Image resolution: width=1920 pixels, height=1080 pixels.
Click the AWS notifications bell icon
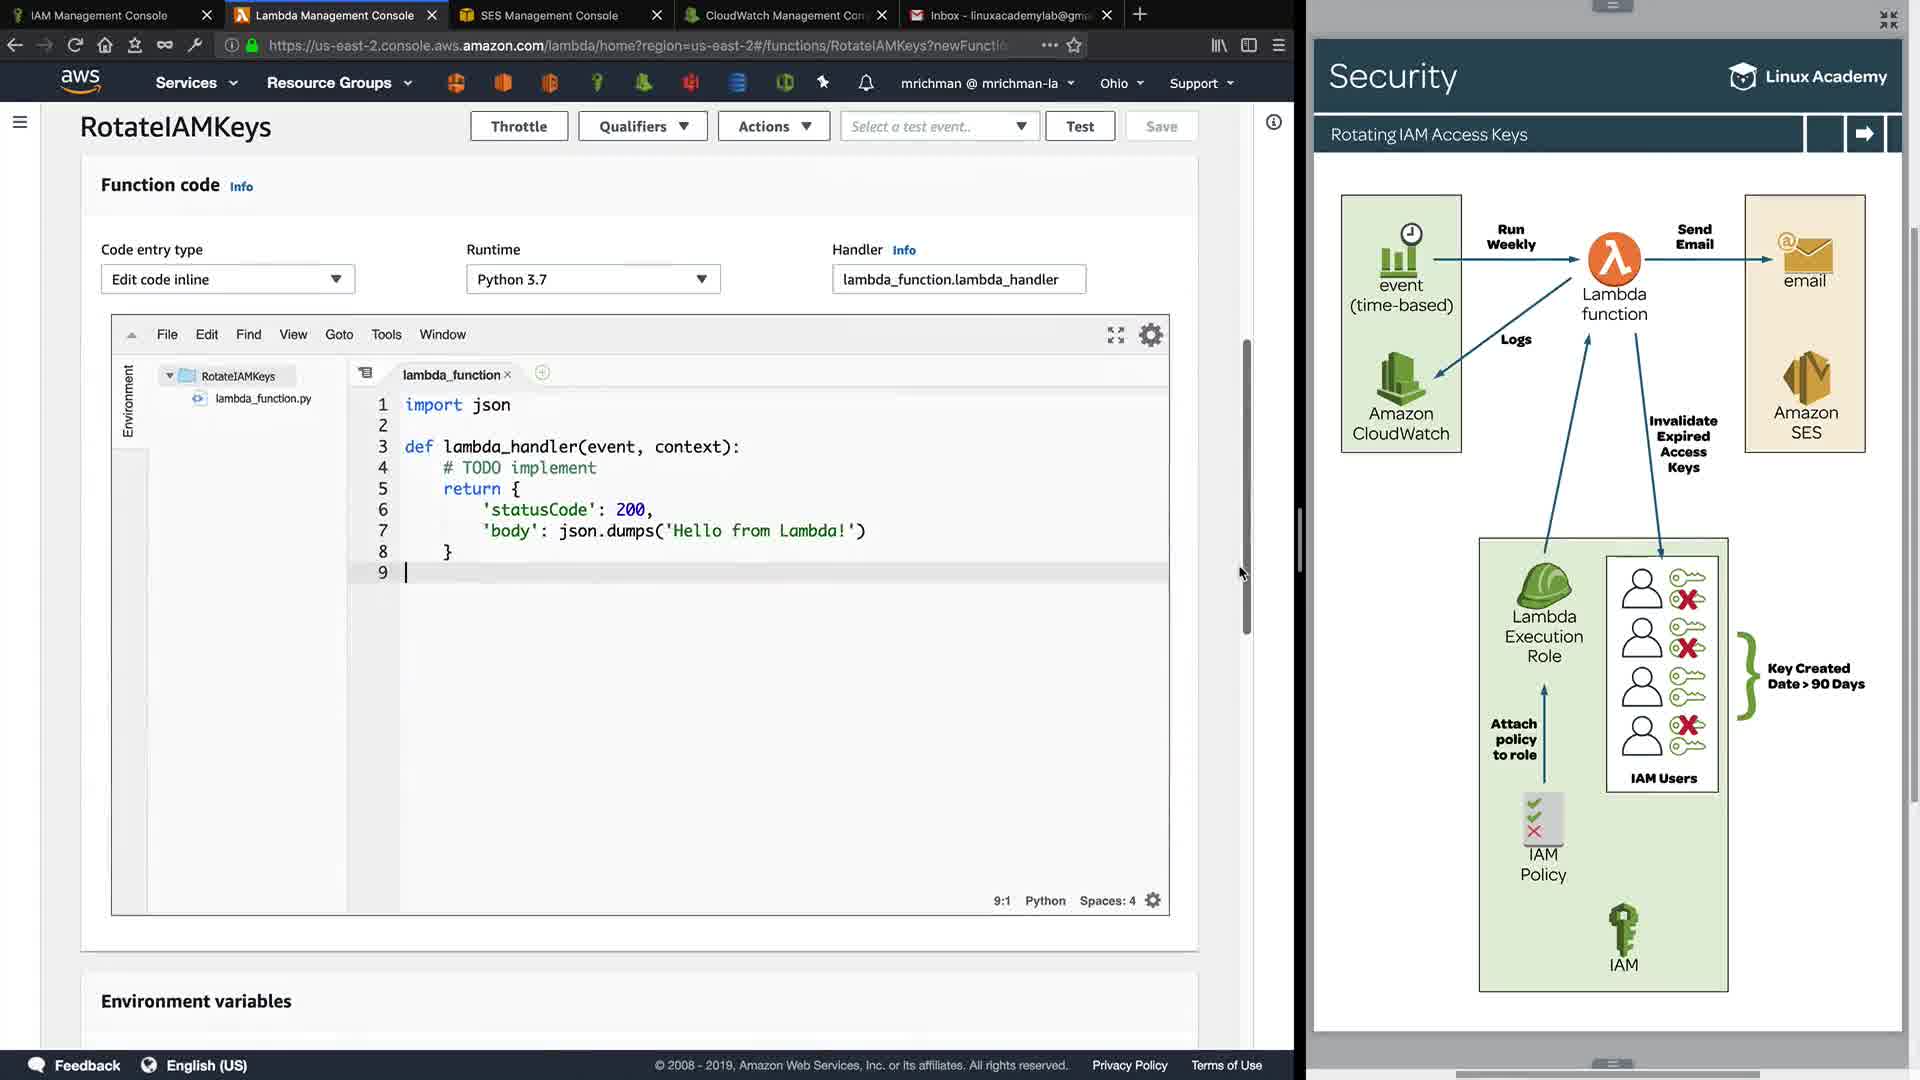pyautogui.click(x=866, y=83)
